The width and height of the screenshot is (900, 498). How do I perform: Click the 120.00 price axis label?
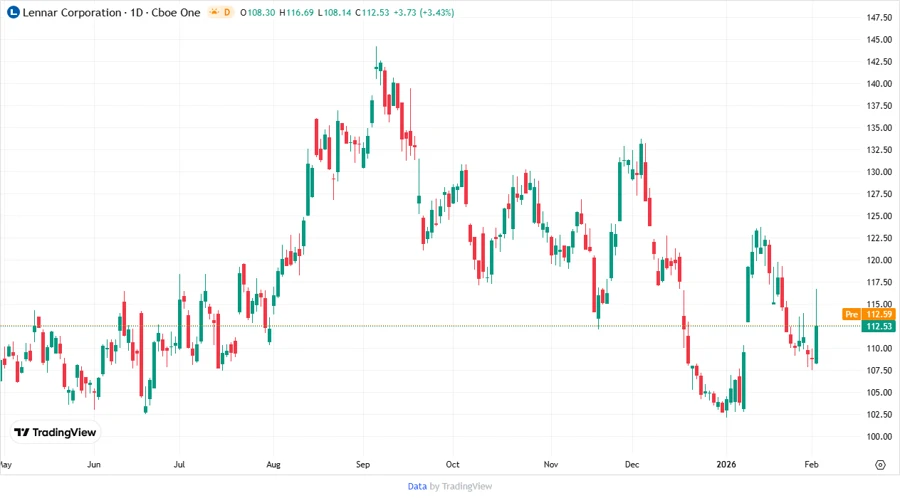pos(879,260)
